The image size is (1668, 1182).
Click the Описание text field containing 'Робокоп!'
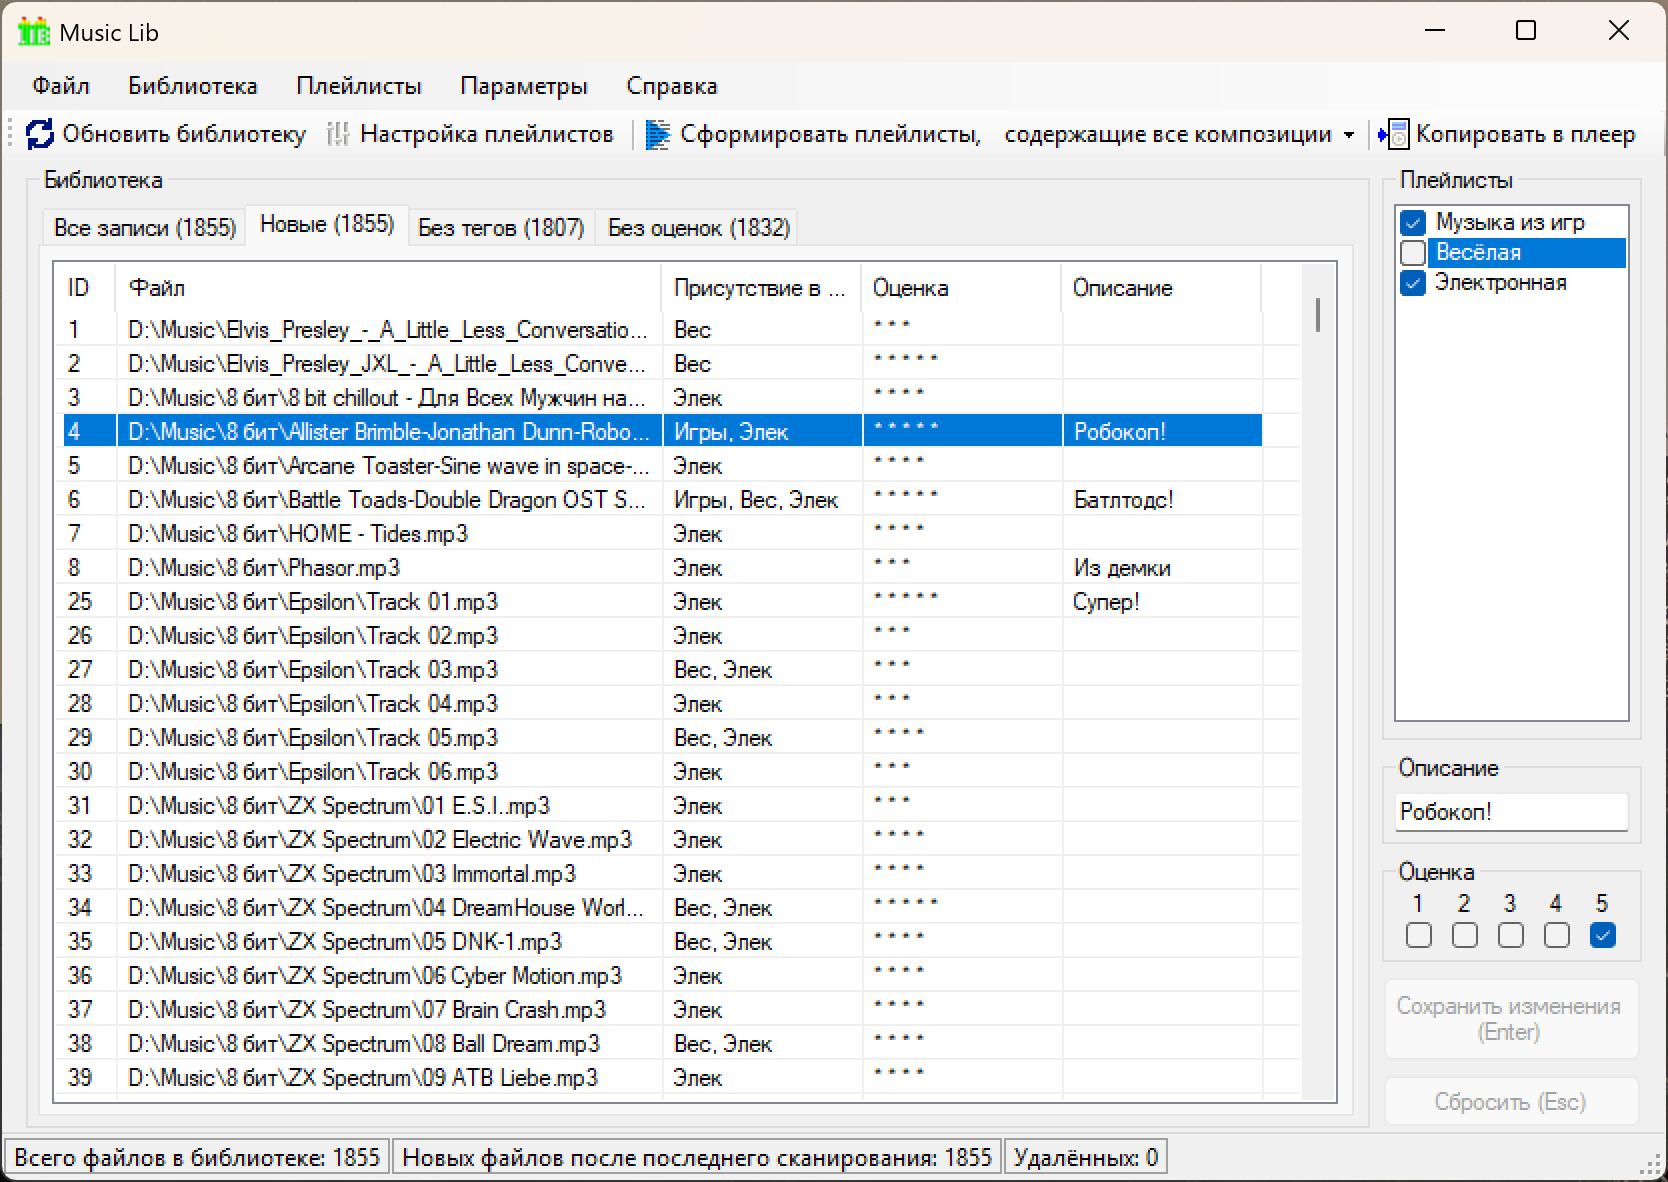[1511, 812]
